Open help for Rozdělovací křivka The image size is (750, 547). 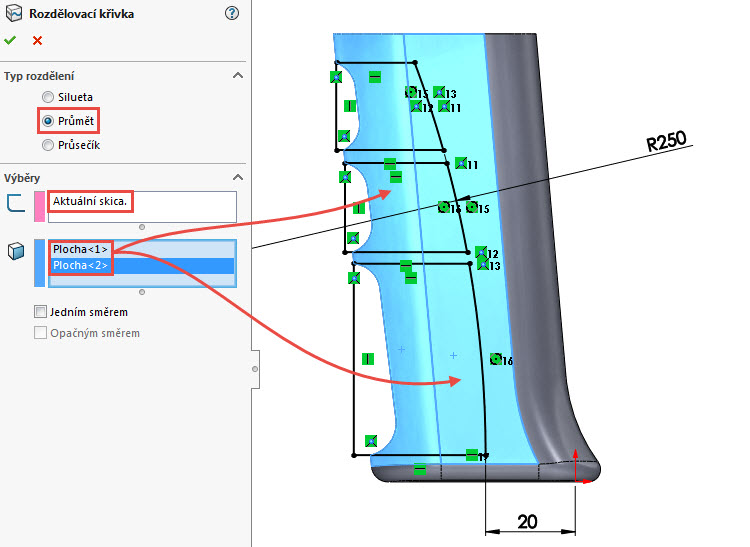point(232,13)
